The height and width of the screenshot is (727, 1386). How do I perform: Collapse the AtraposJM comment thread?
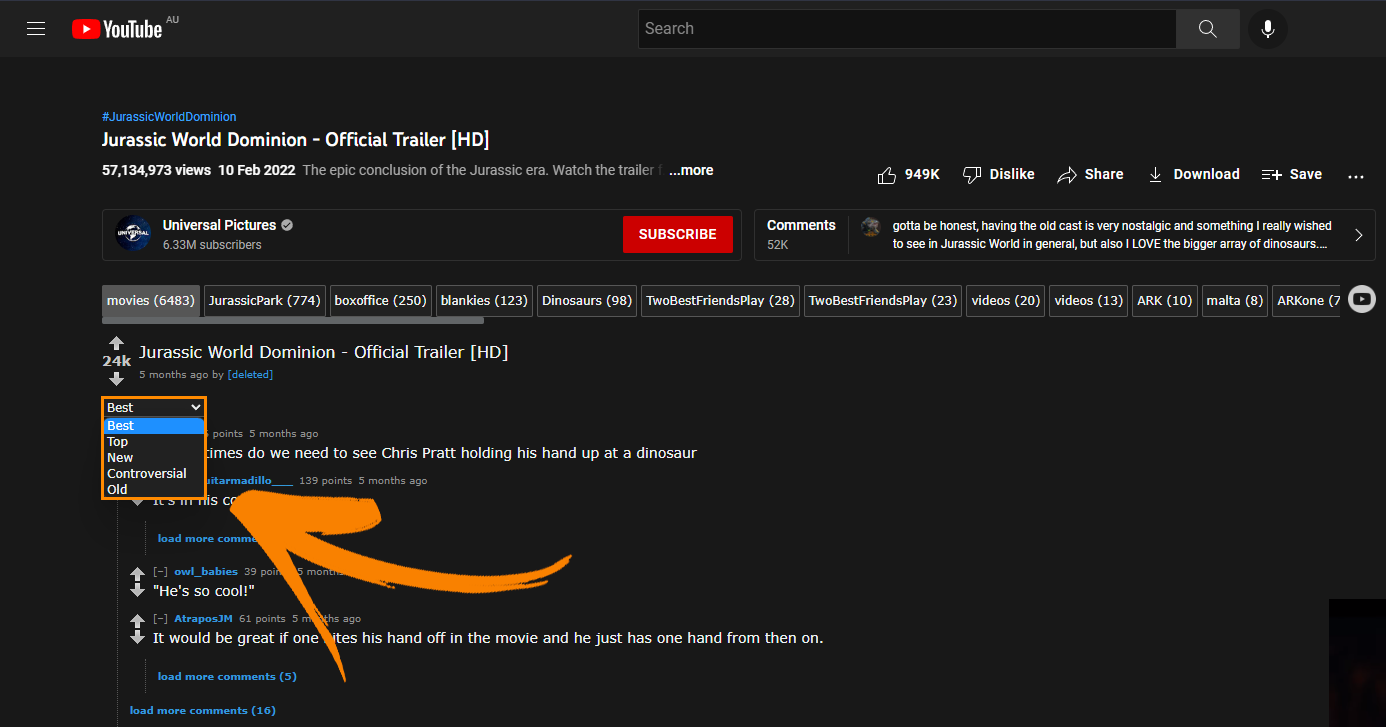[160, 619]
